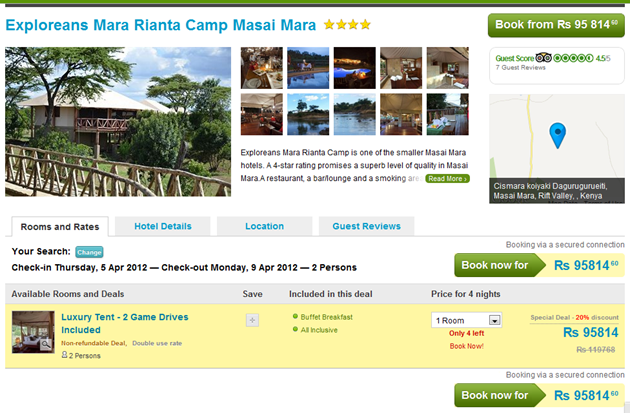630x413 pixels.
Task: Click the red Book Now! link
Action: [467, 345]
